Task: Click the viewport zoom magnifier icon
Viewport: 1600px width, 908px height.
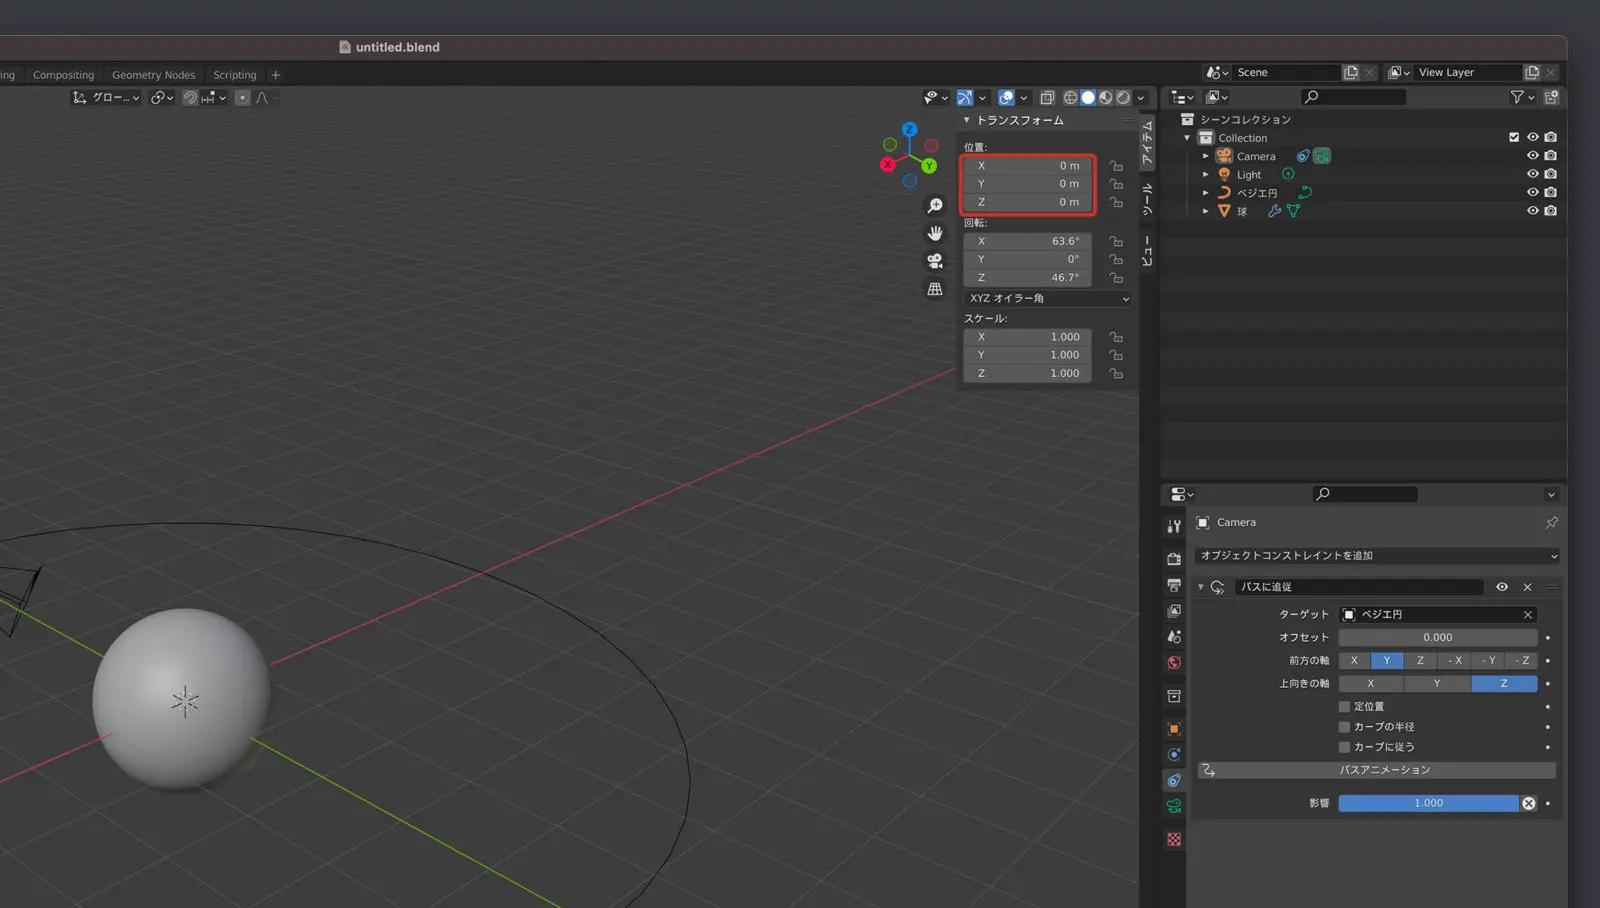Action: (935, 206)
